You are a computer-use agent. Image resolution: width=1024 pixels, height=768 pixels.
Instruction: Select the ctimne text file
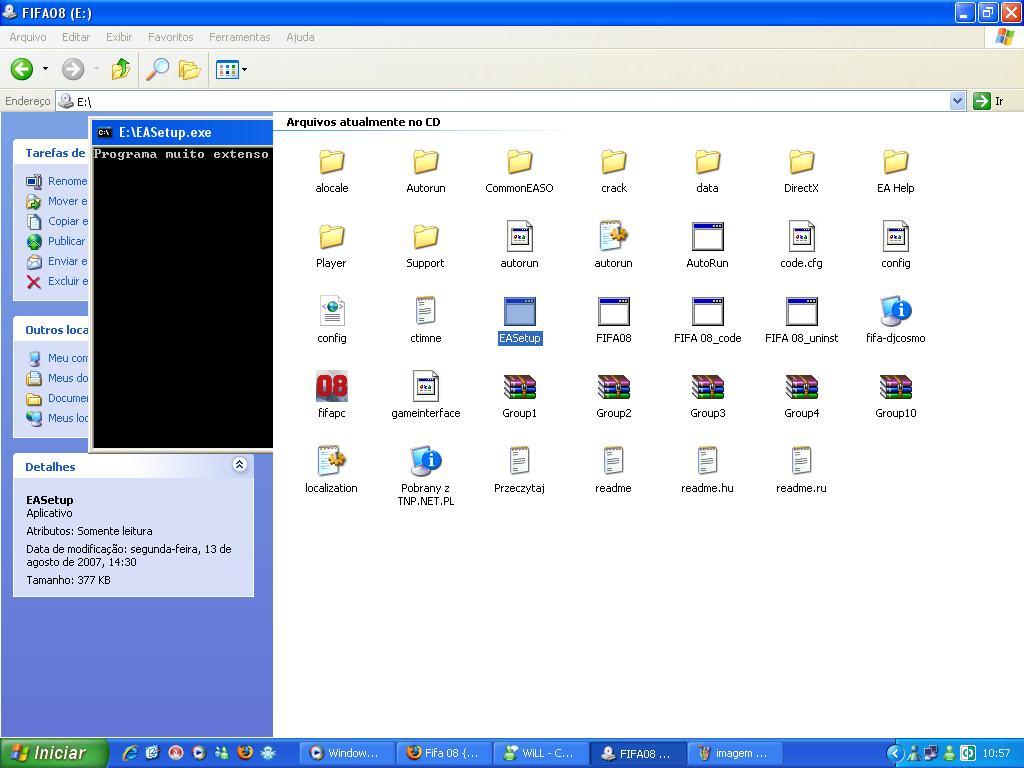pos(425,320)
